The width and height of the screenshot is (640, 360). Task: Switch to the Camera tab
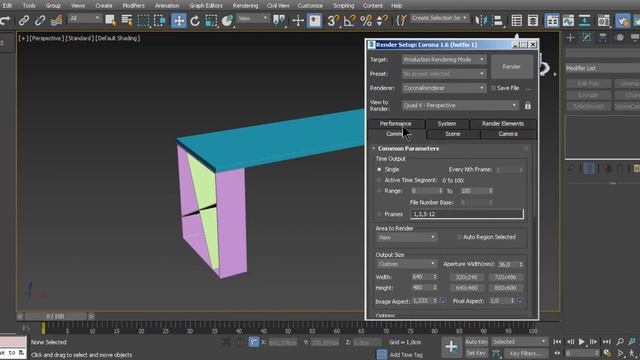508,134
